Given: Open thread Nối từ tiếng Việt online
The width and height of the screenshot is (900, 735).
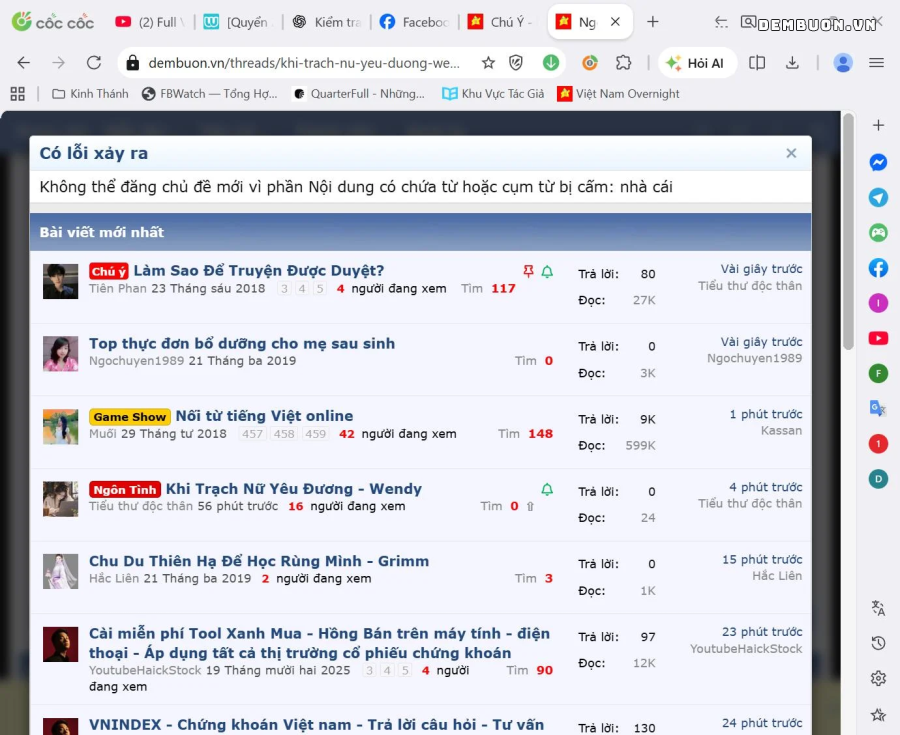Looking at the screenshot, I should click(x=264, y=416).
